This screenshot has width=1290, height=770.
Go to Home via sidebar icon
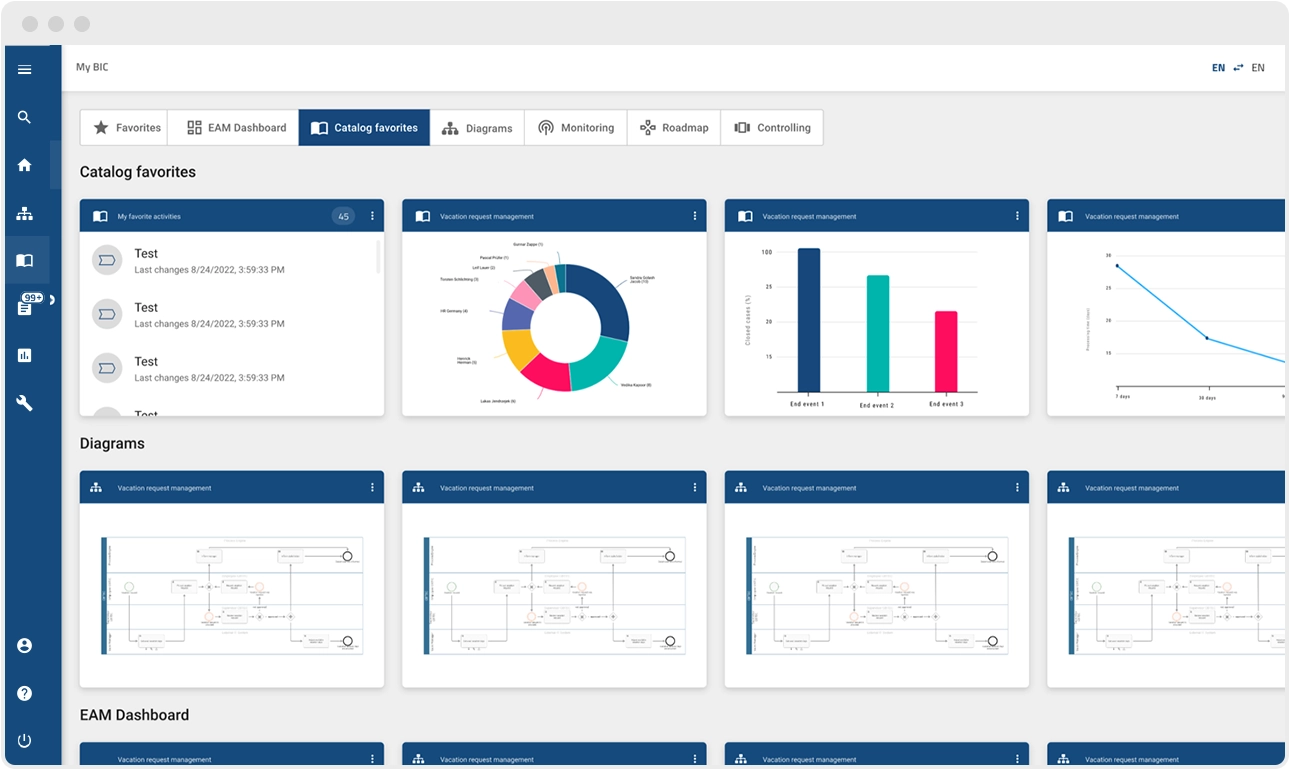pos(25,165)
